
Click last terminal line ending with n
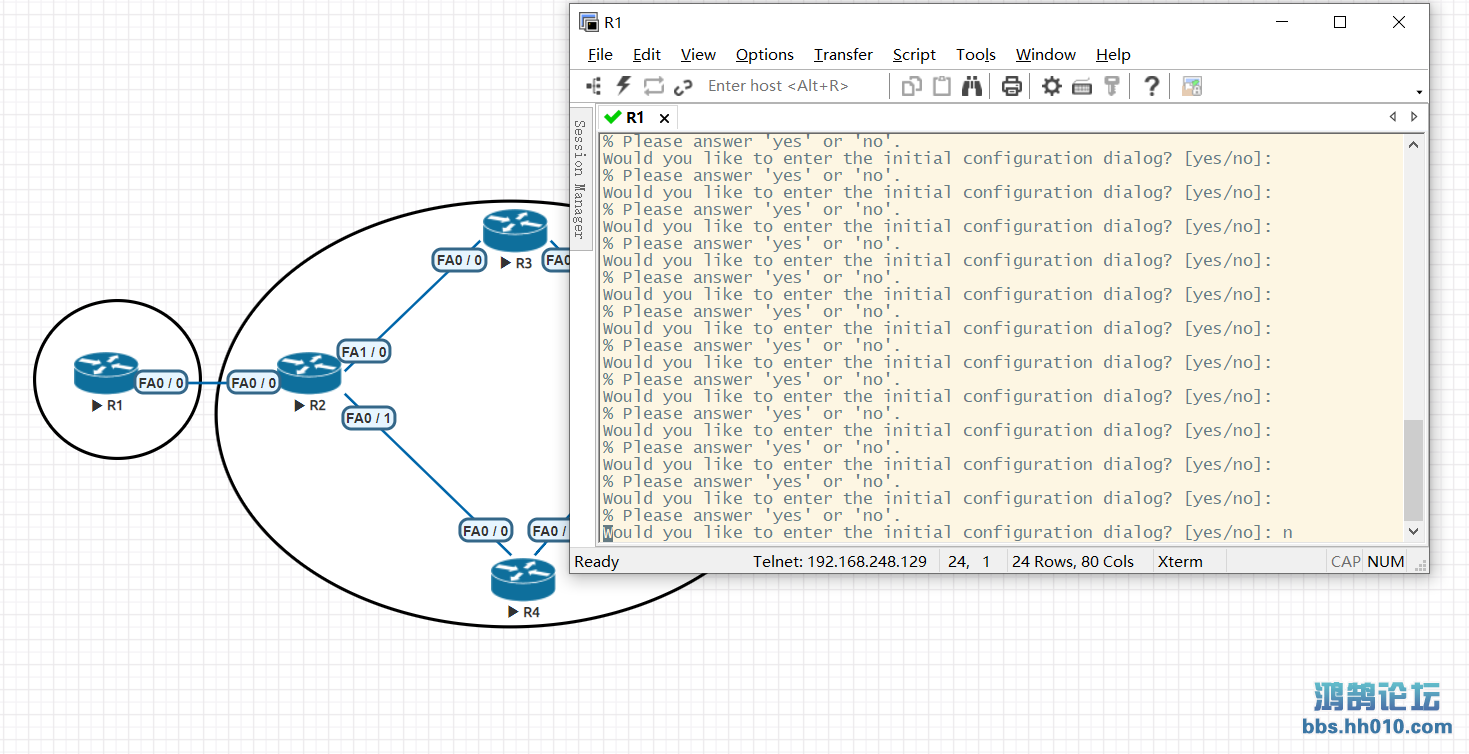coord(948,533)
